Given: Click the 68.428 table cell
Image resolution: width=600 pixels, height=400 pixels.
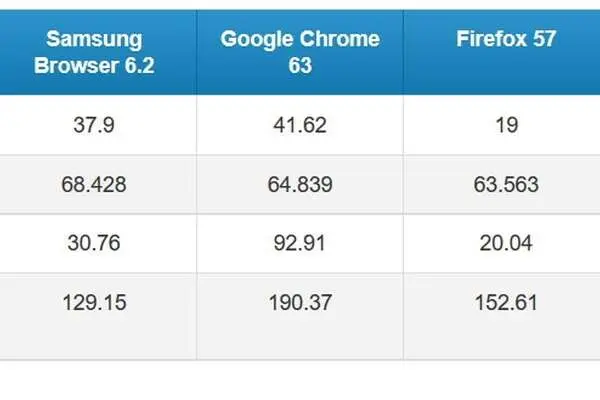Looking at the screenshot, I should coord(94,184).
